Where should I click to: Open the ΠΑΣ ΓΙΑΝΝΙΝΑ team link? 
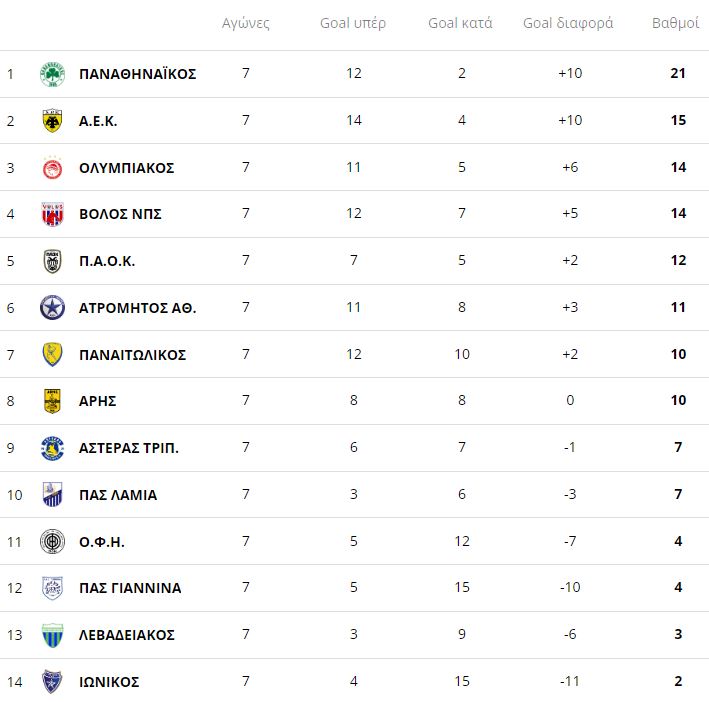pyautogui.click(x=130, y=588)
